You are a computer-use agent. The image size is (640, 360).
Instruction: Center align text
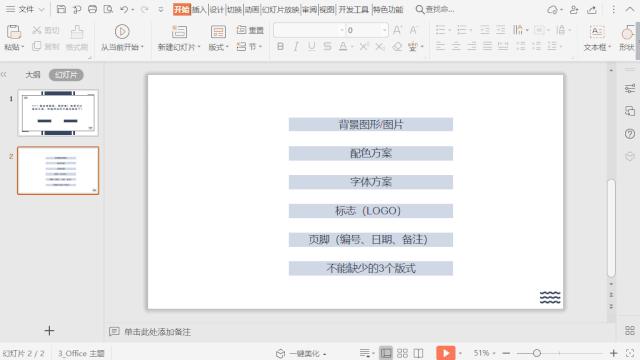(456, 47)
